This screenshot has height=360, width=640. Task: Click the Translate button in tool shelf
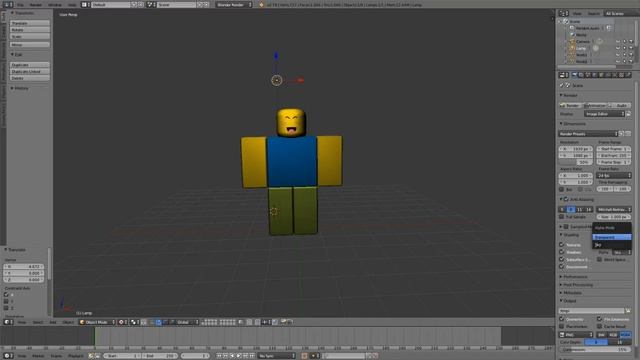click(30, 23)
